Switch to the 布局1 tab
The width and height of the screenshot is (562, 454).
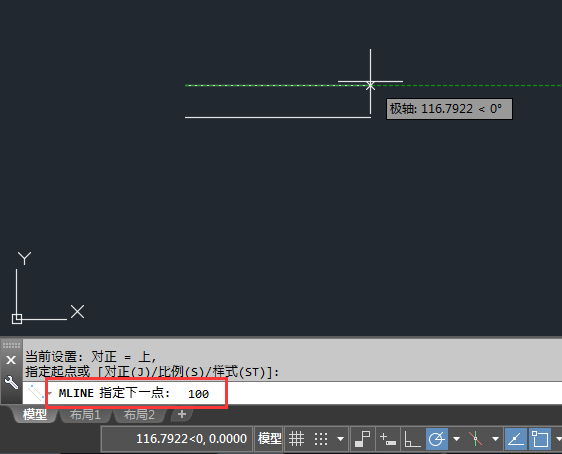click(x=85, y=415)
